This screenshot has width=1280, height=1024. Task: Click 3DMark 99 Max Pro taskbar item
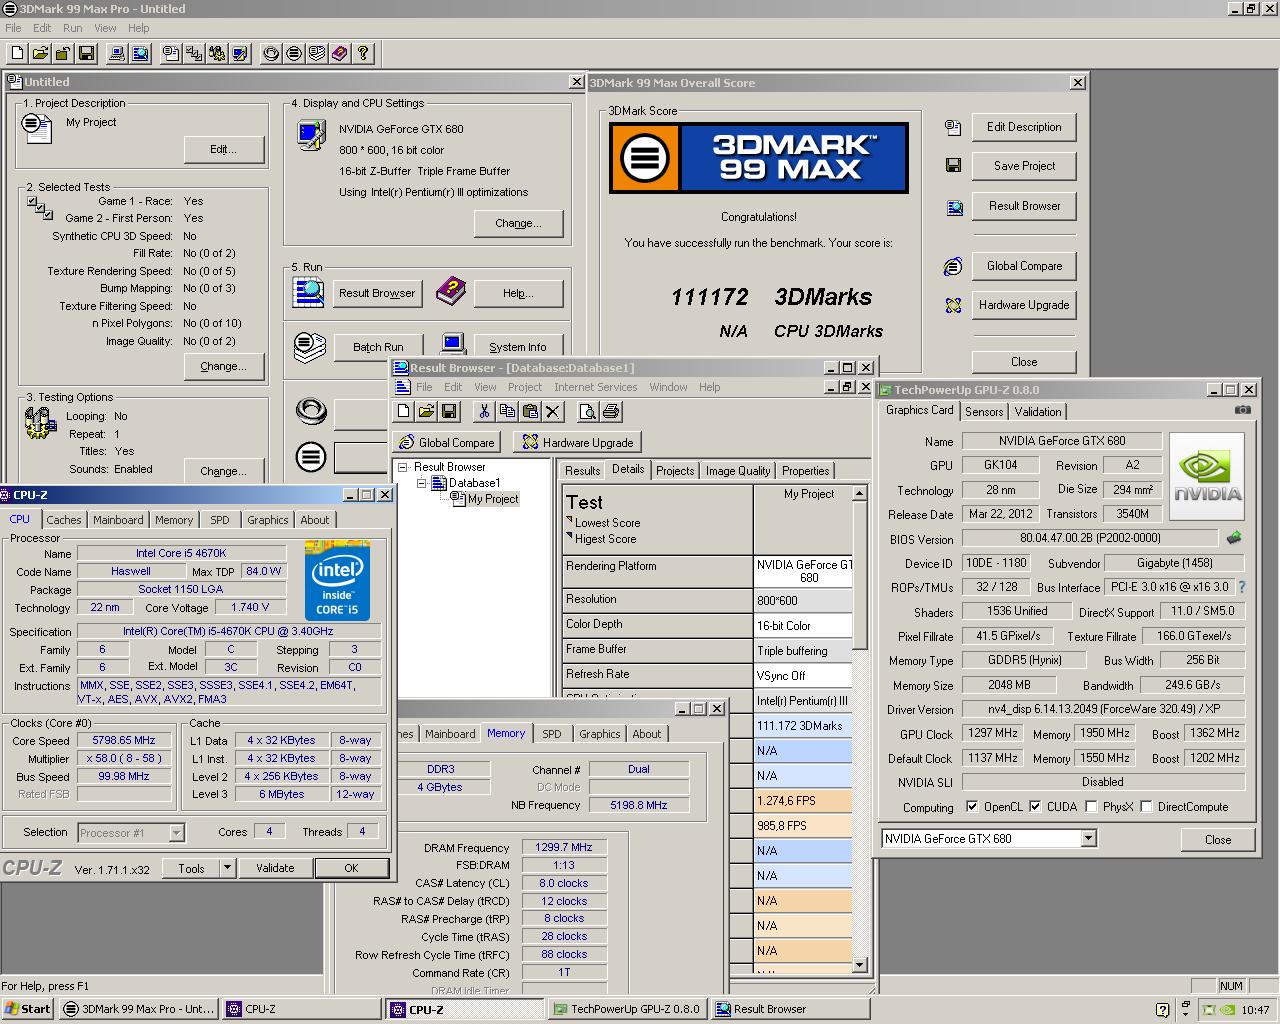click(x=138, y=1009)
